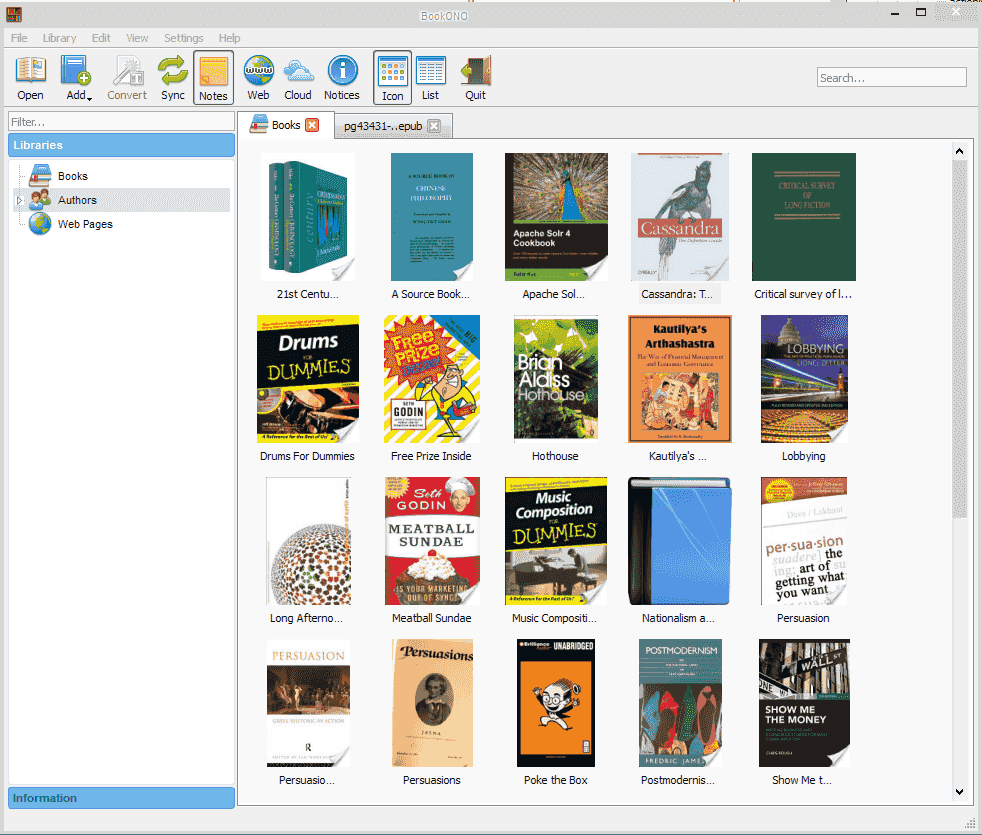
Task: Switch to the Books tab
Action: [x=286, y=125]
